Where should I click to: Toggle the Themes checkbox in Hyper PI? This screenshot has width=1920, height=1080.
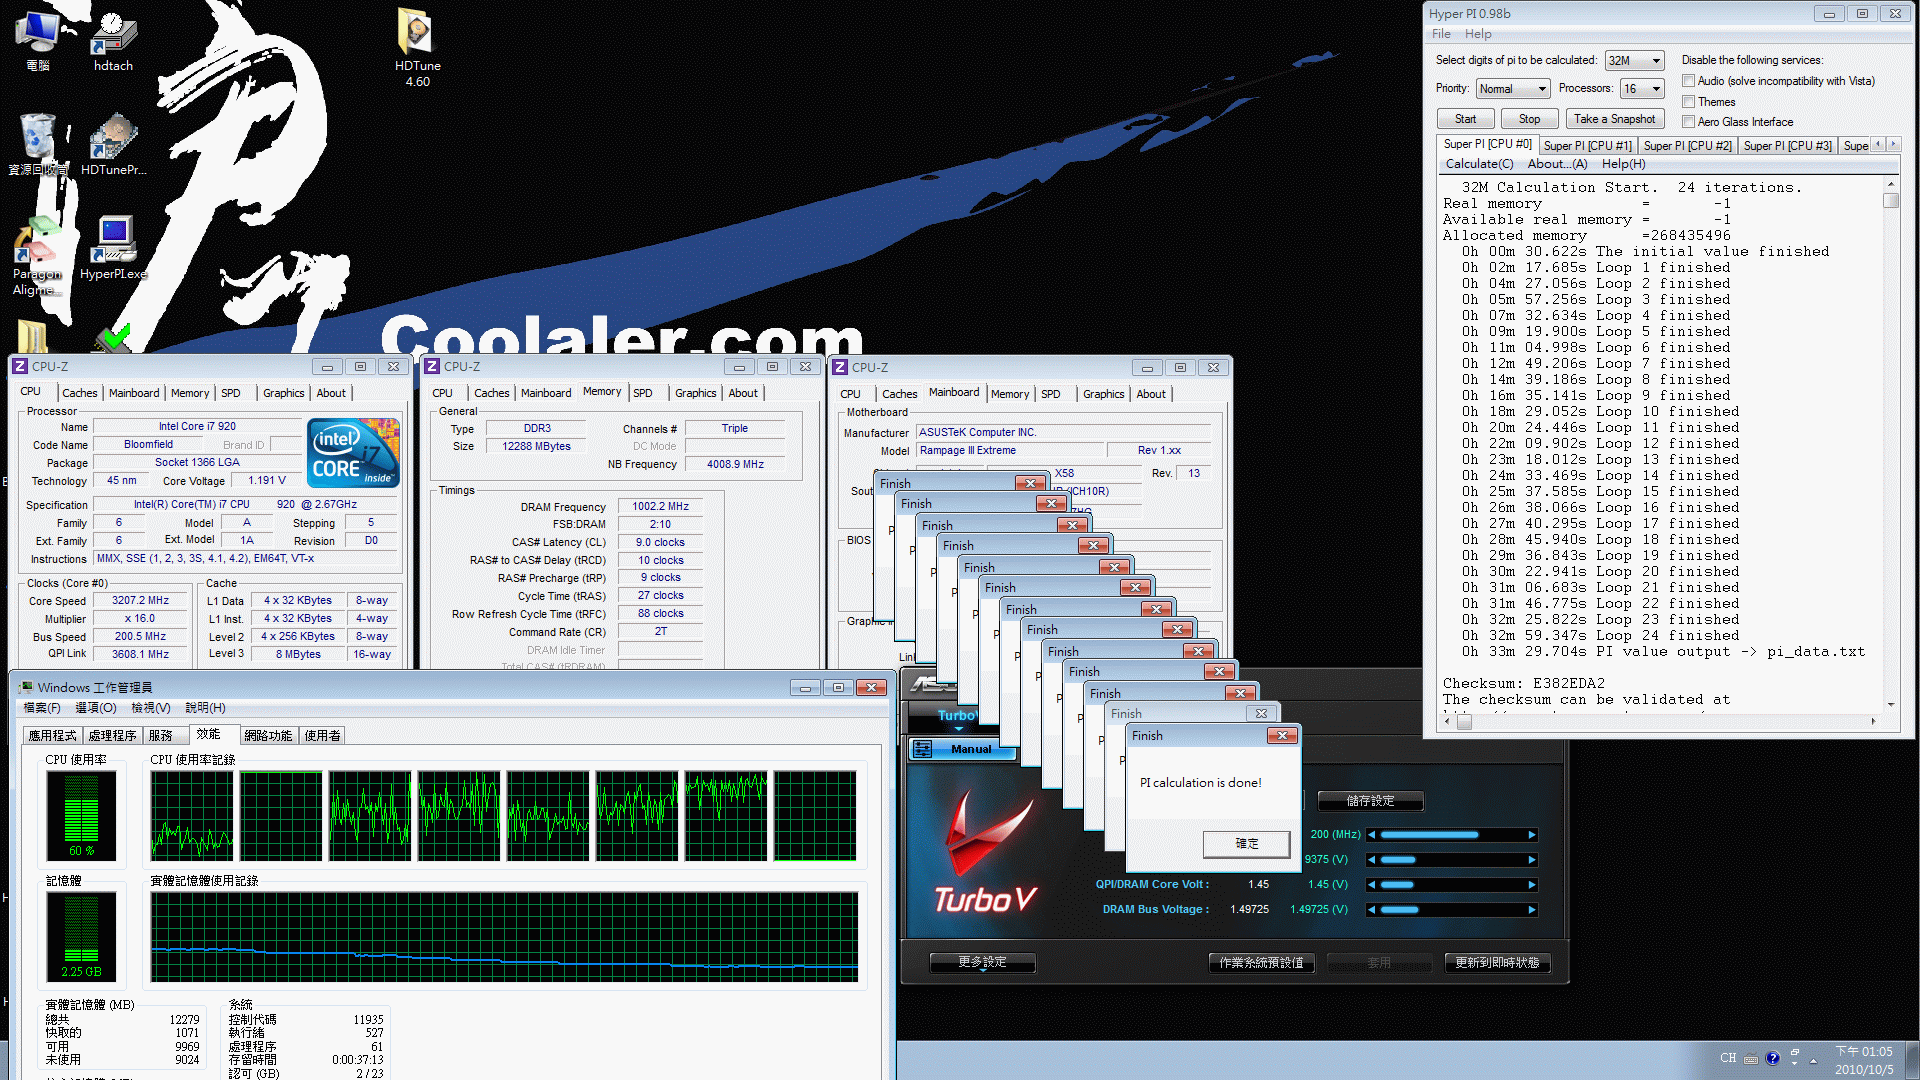pyautogui.click(x=1688, y=102)
